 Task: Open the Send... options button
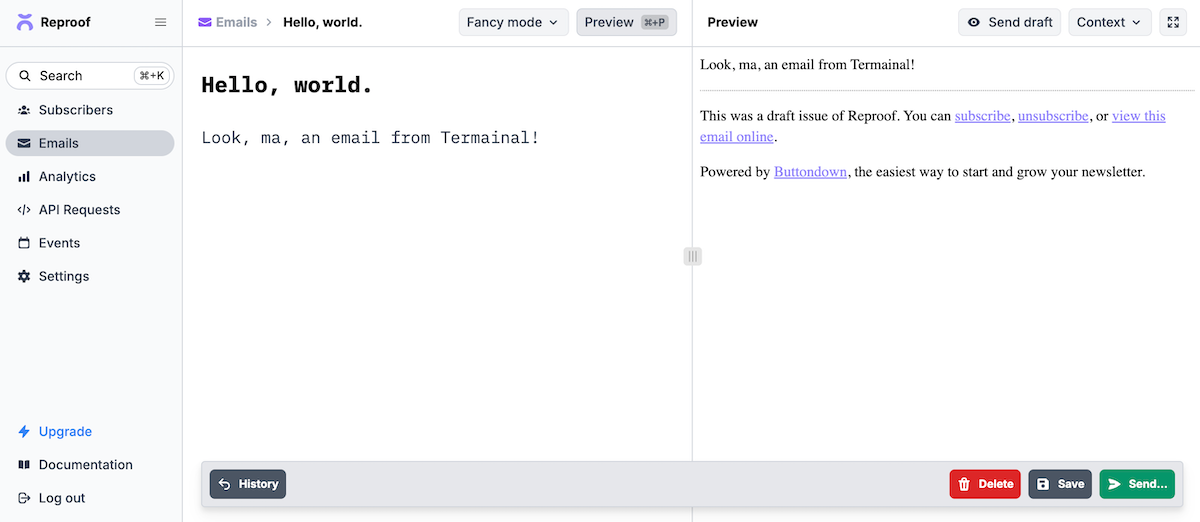pos(1137,484)
